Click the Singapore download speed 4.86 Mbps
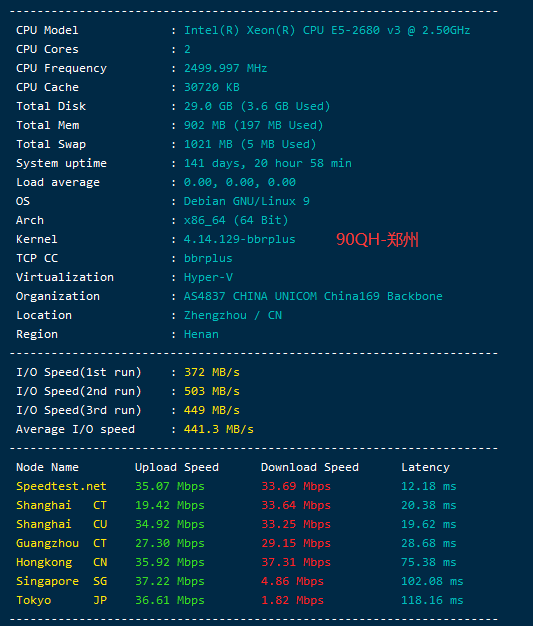533x626 pixels. pos(292,581)
